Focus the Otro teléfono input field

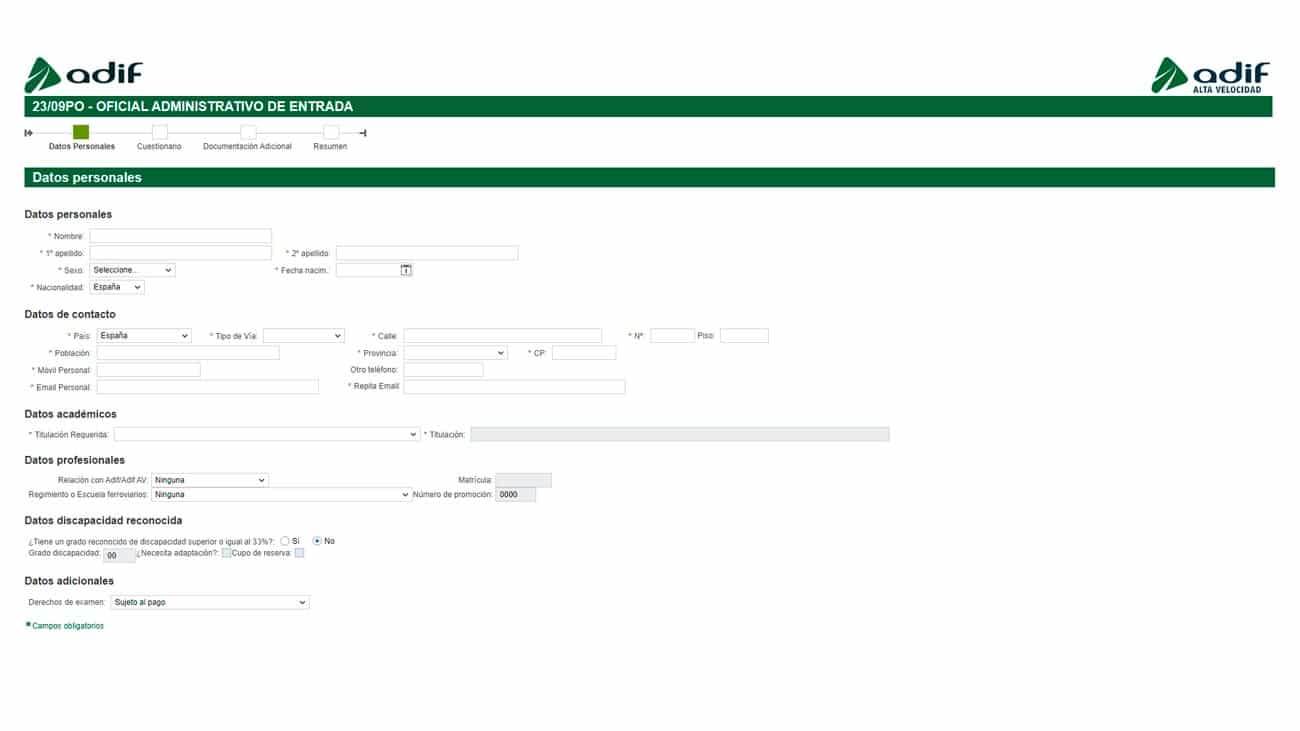444,370
